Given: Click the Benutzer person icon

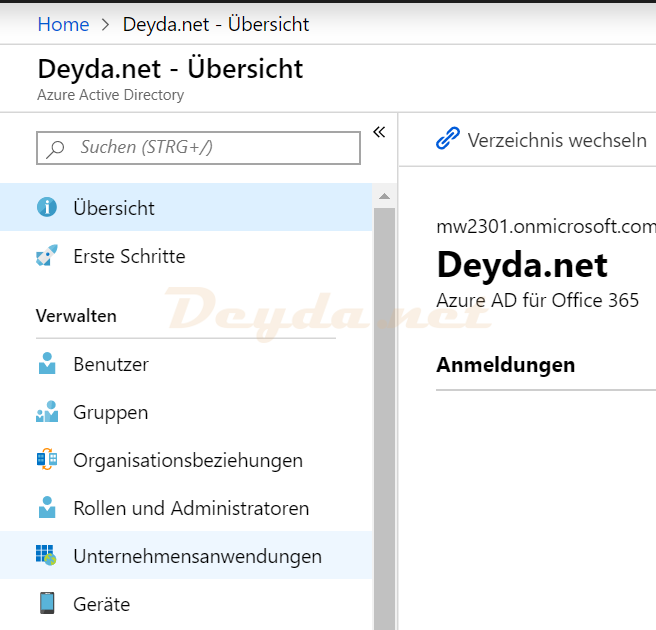Looking at the screenshot, I should 47,364.
